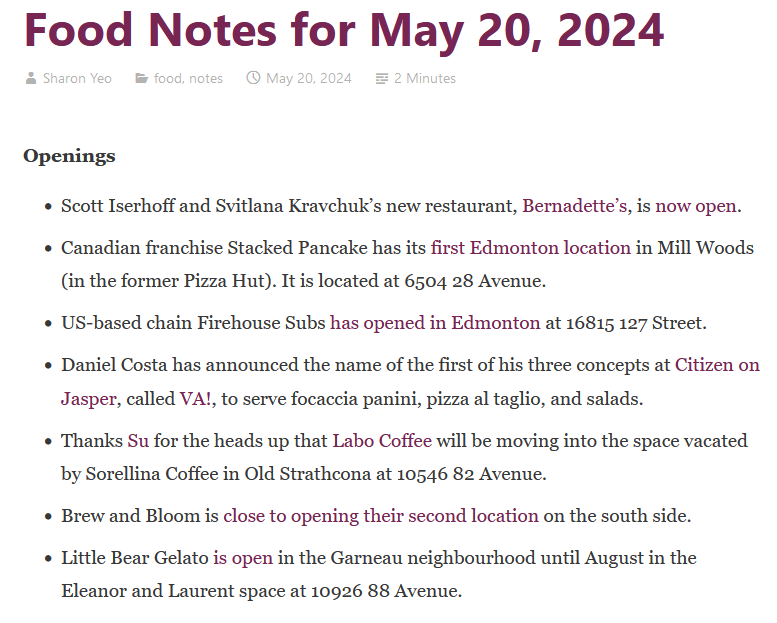
Task: Click the Openings section heading
Action: click(69, 155)
